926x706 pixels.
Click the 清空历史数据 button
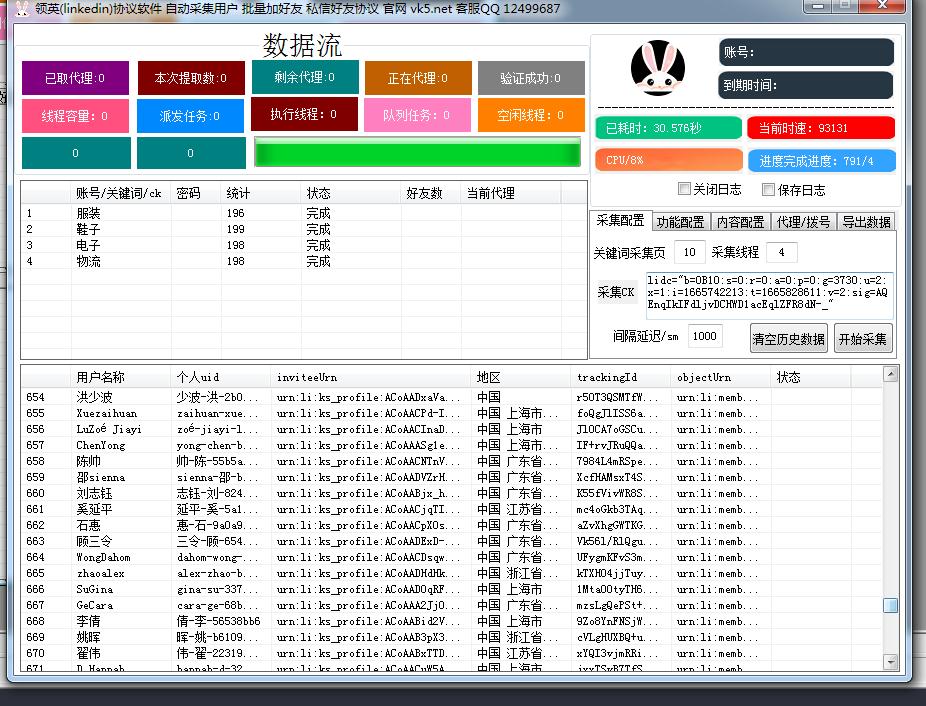tap(788, 338)
